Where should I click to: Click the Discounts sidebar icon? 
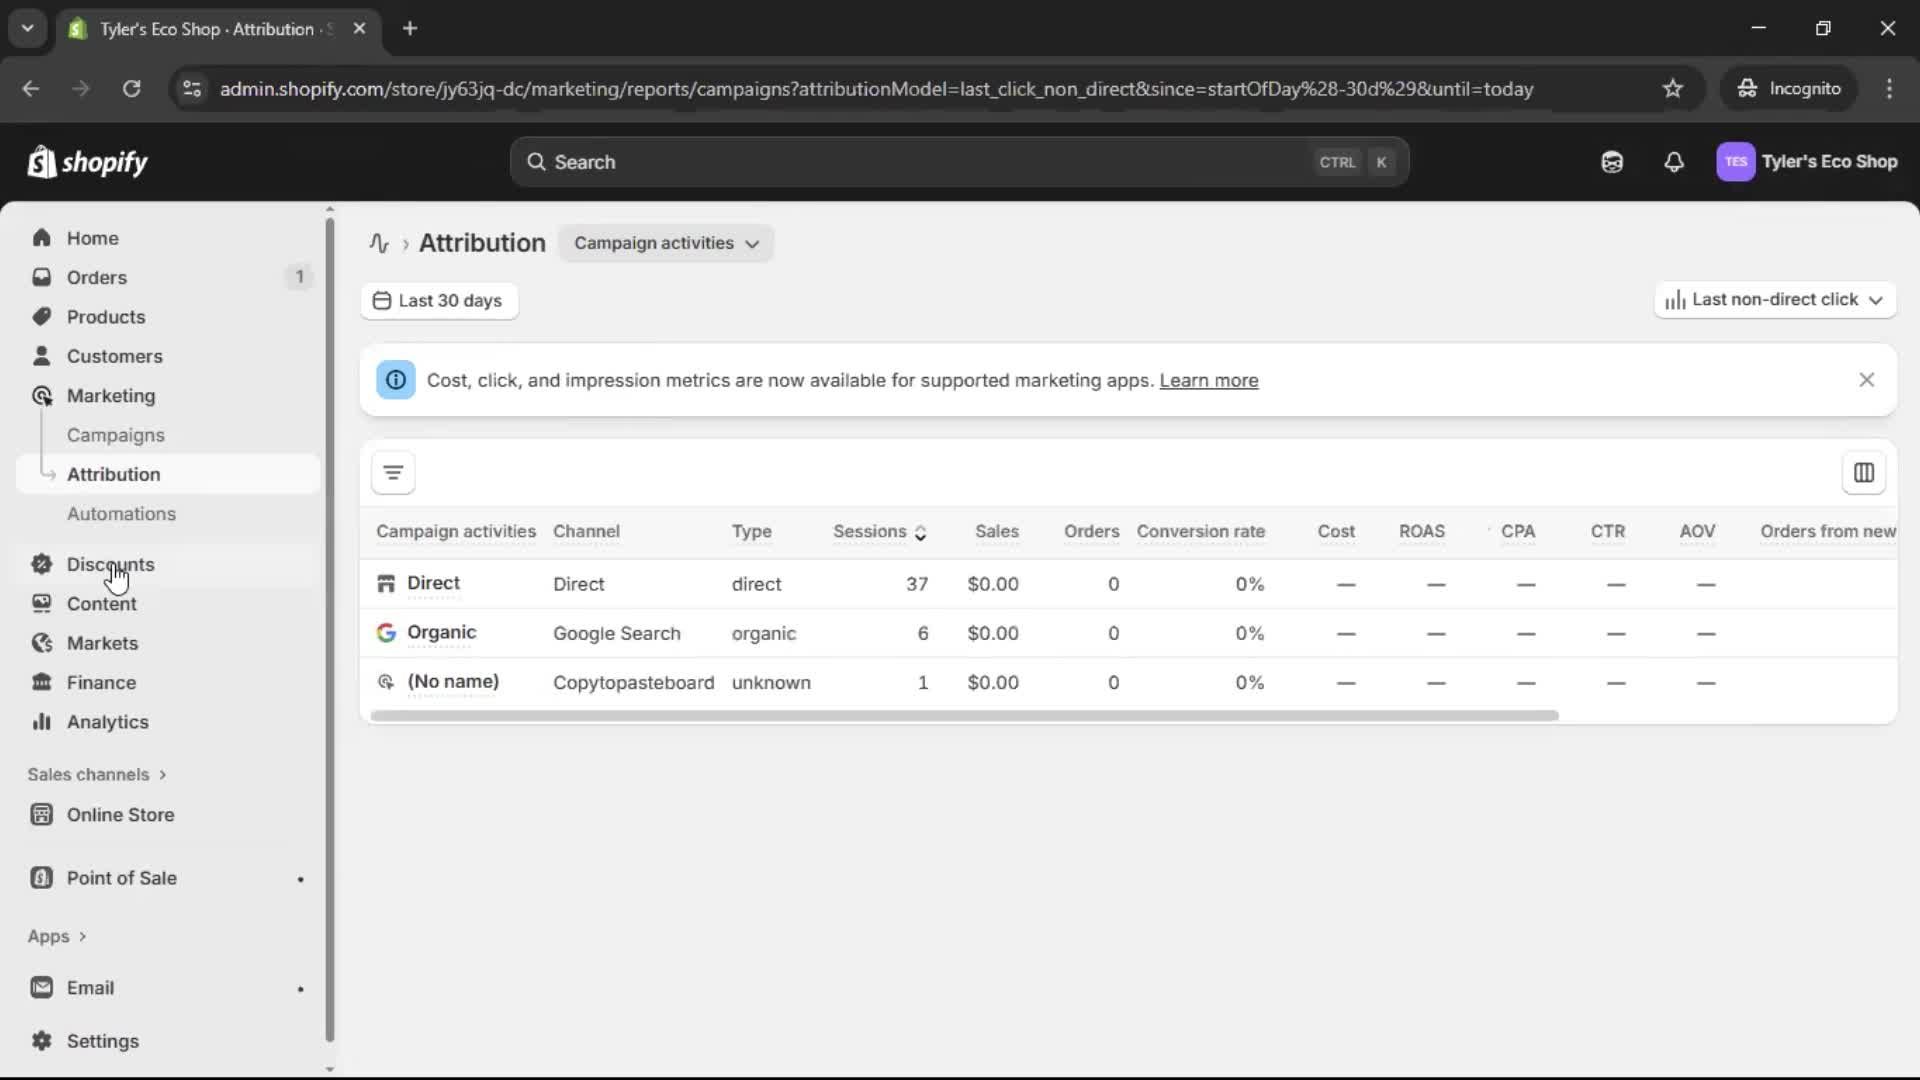pyautogui.click(x=41, y=564)
